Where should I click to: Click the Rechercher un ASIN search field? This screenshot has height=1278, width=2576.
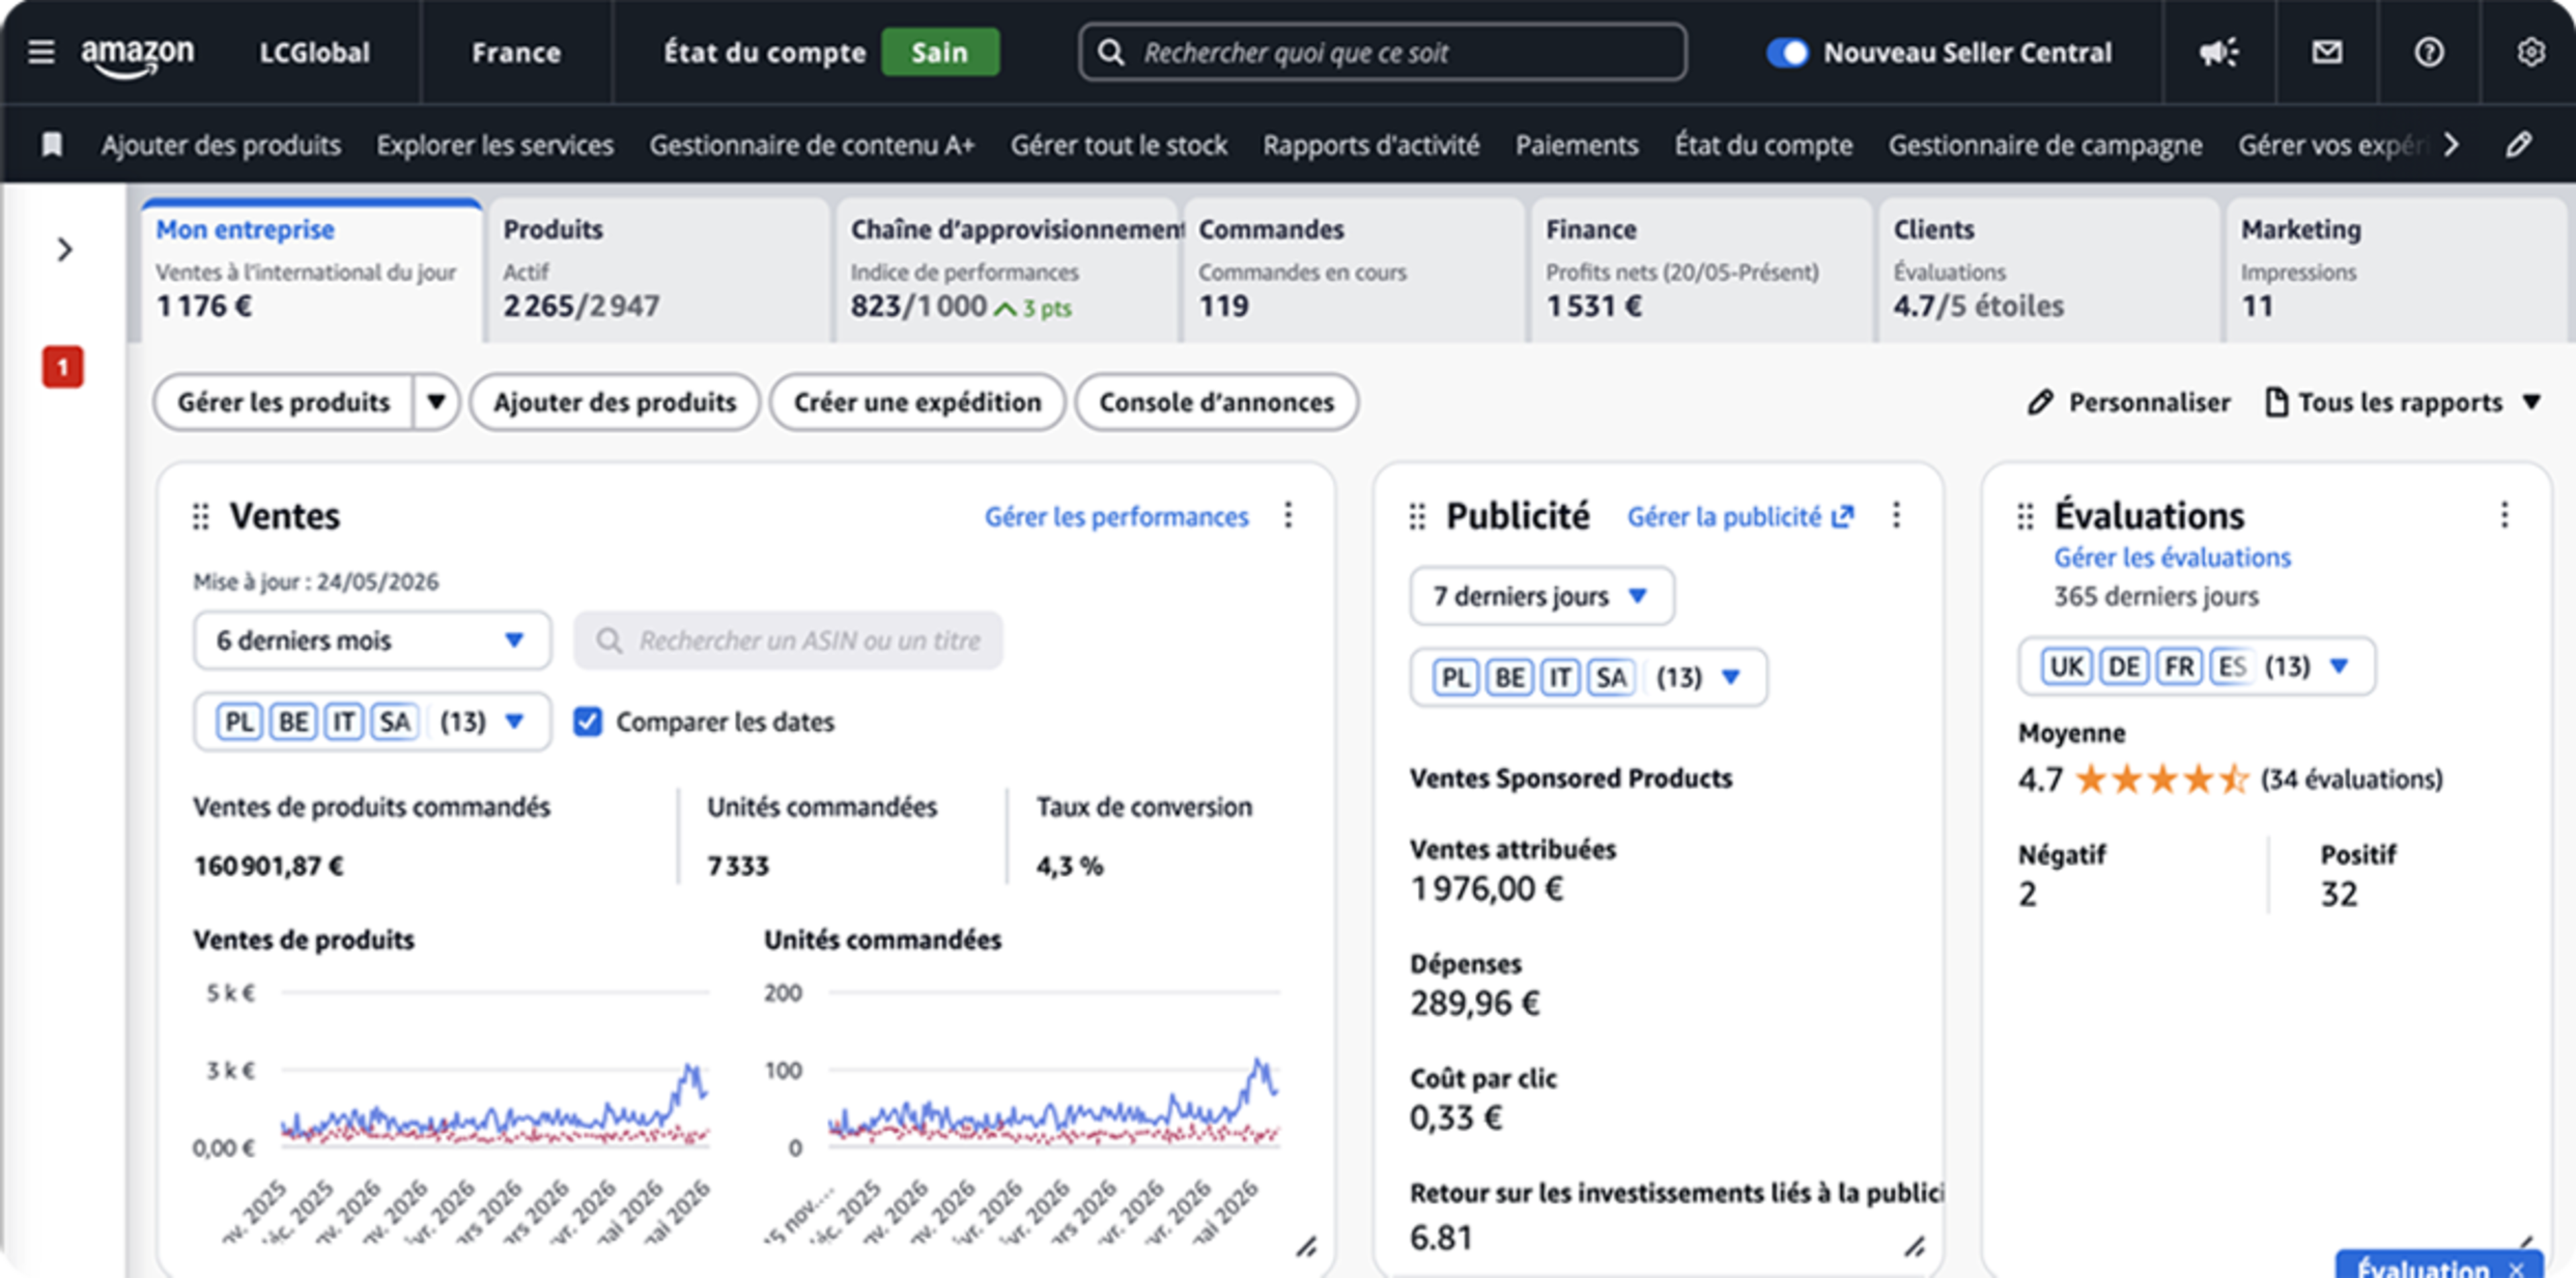[x=788, y=640]
